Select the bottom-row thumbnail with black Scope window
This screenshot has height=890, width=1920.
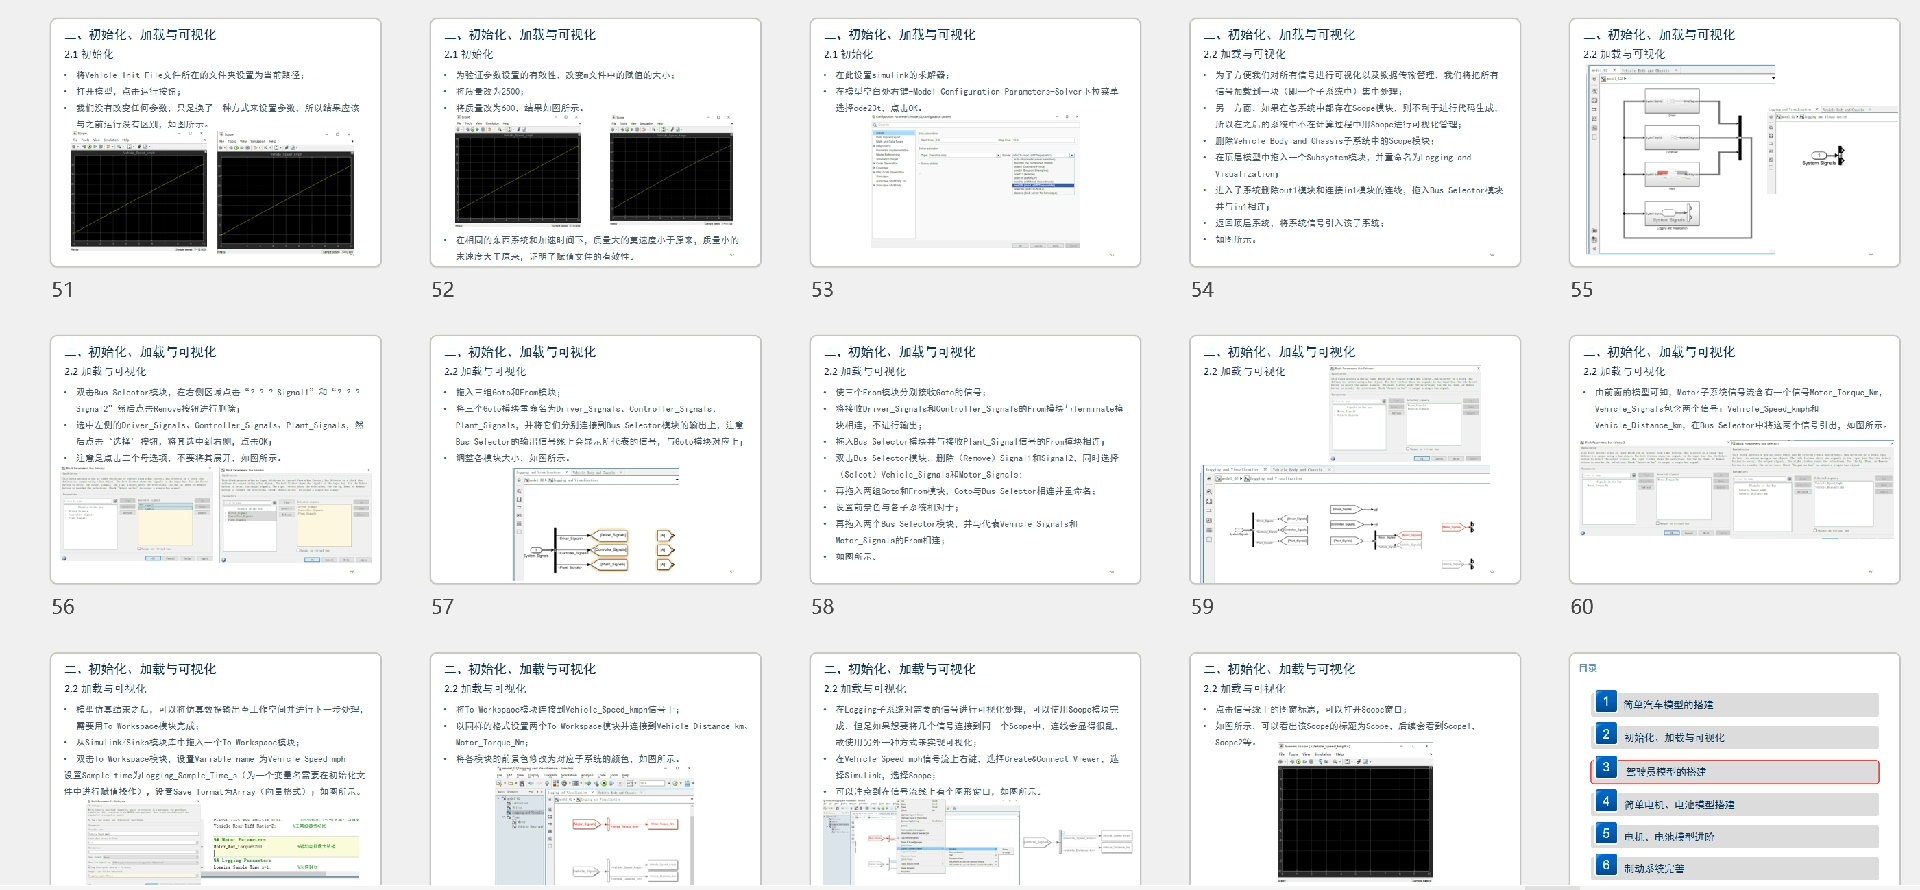1355,770
